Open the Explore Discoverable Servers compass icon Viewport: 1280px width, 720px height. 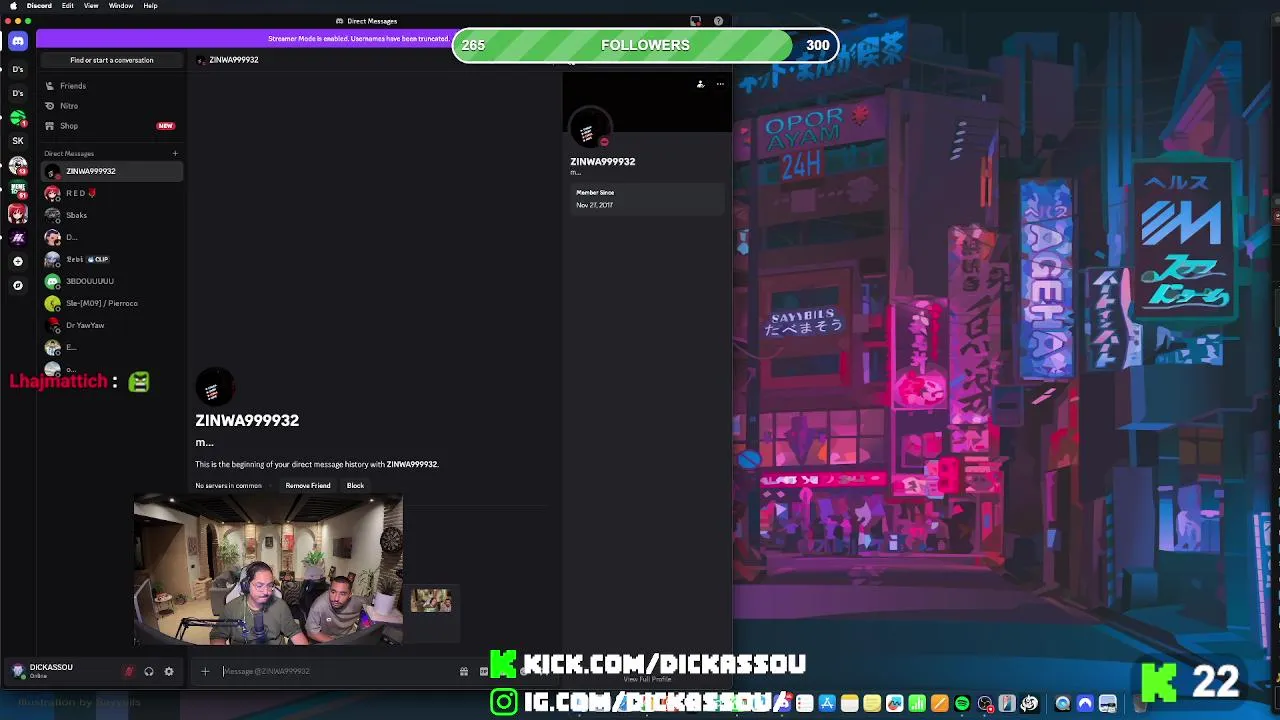(x=18, y=285)
